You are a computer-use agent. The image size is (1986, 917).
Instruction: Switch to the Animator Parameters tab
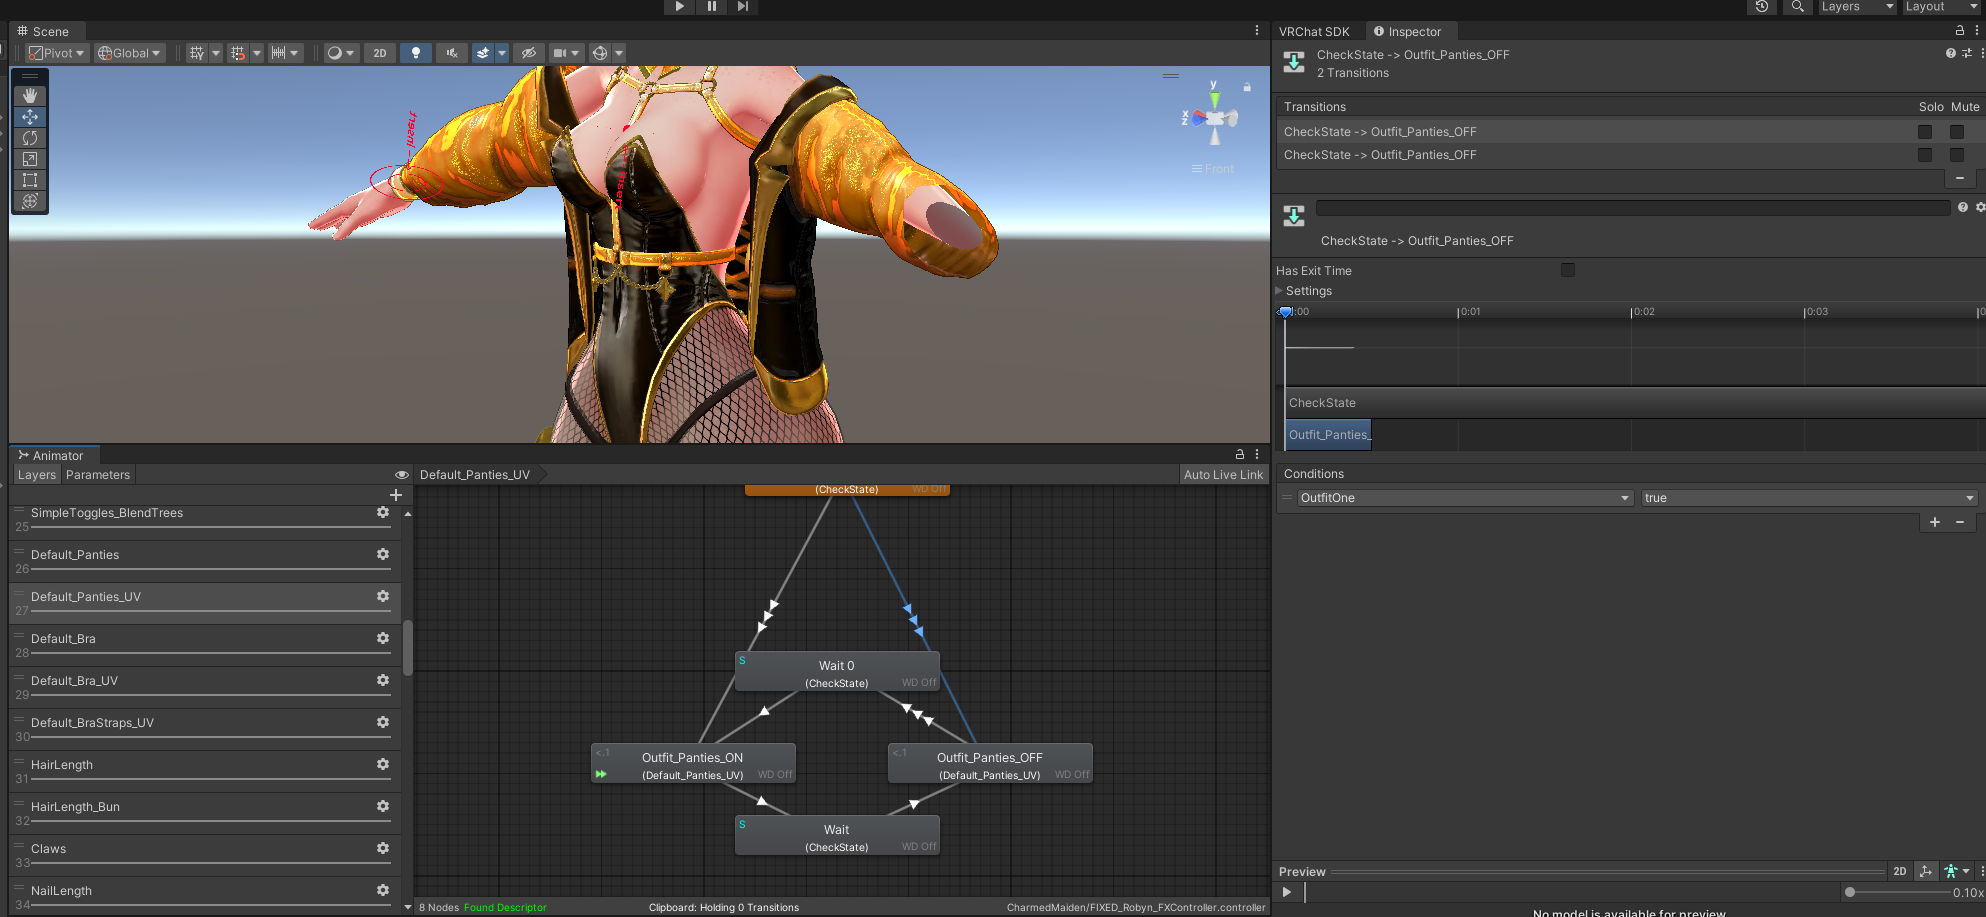click(x=98, y=475)
